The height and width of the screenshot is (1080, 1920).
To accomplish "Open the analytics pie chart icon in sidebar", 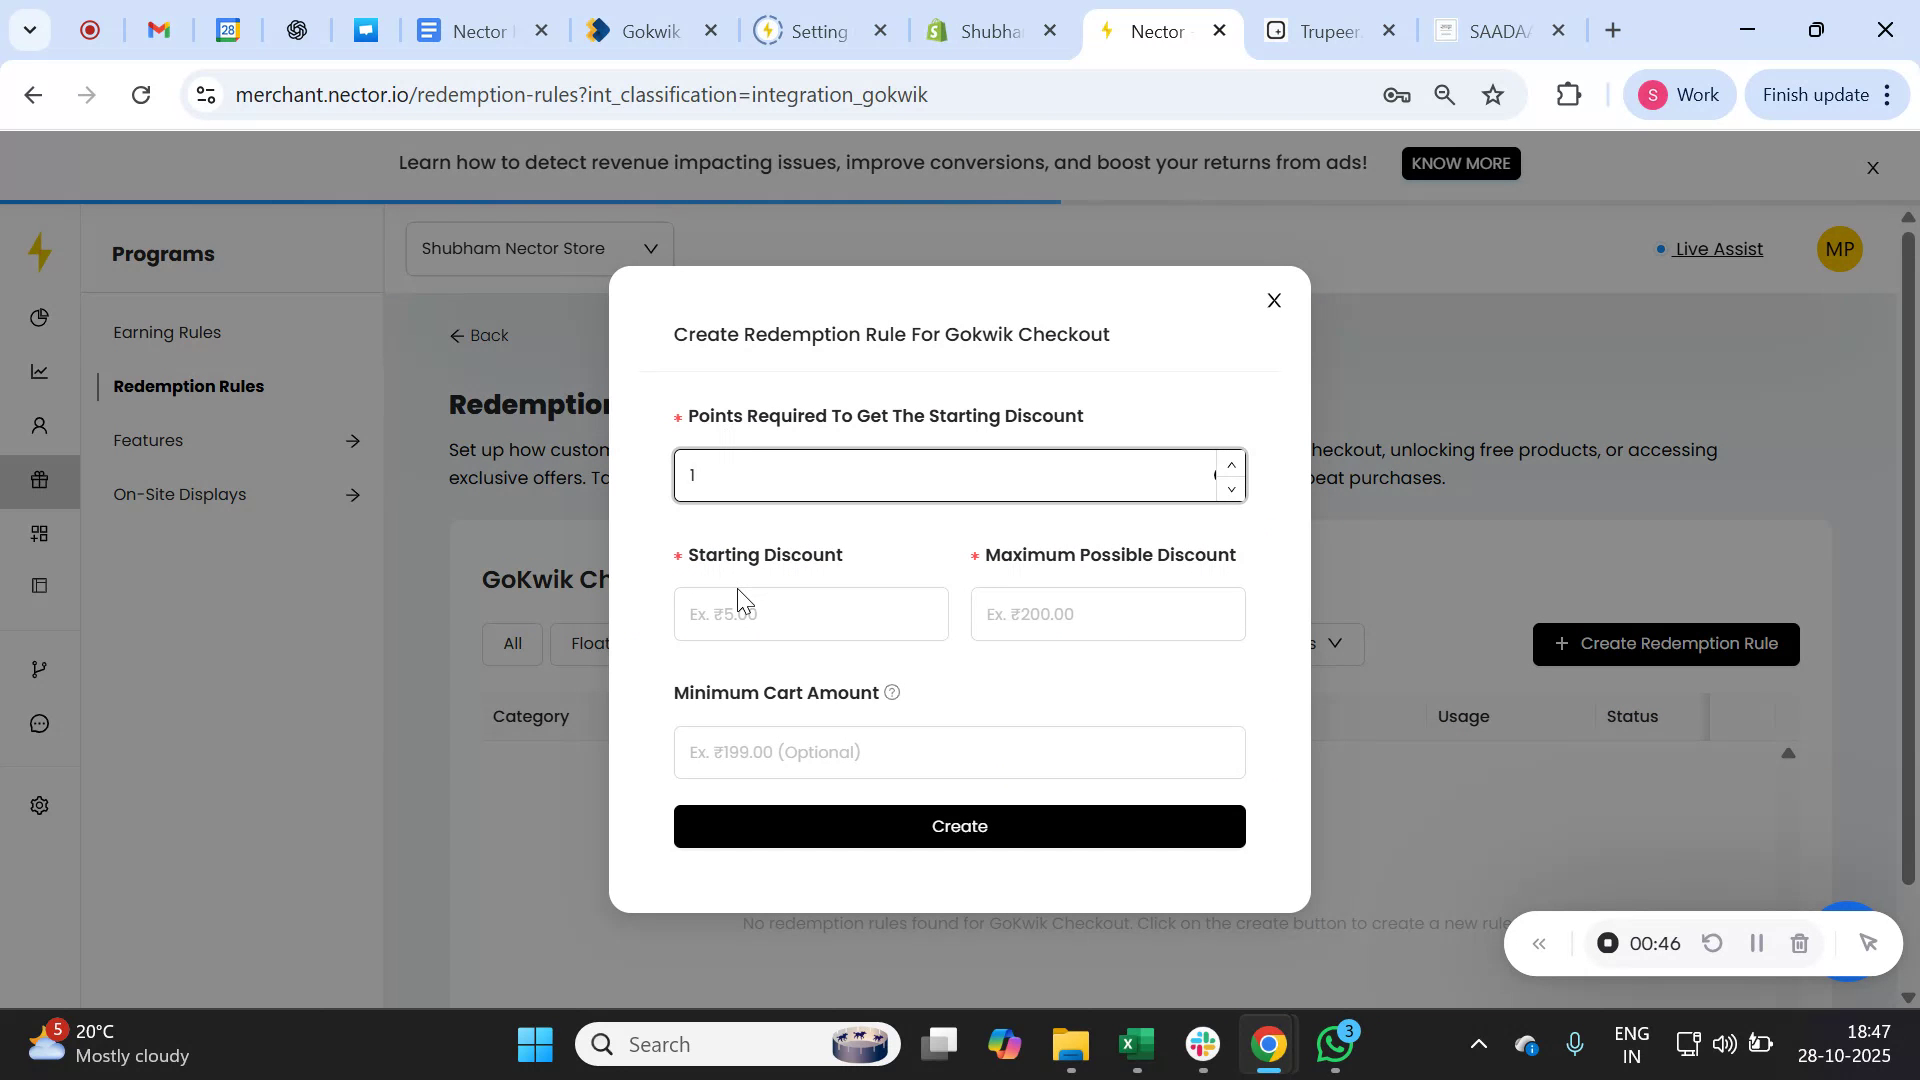I will coord(39,317).
